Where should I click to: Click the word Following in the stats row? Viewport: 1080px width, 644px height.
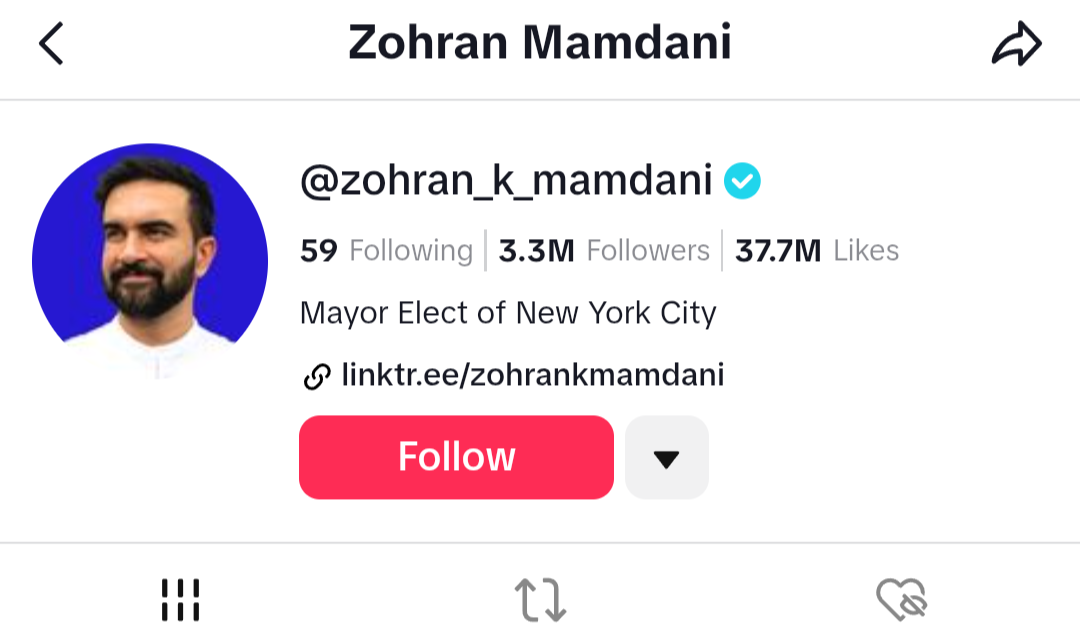click(411, 250)
